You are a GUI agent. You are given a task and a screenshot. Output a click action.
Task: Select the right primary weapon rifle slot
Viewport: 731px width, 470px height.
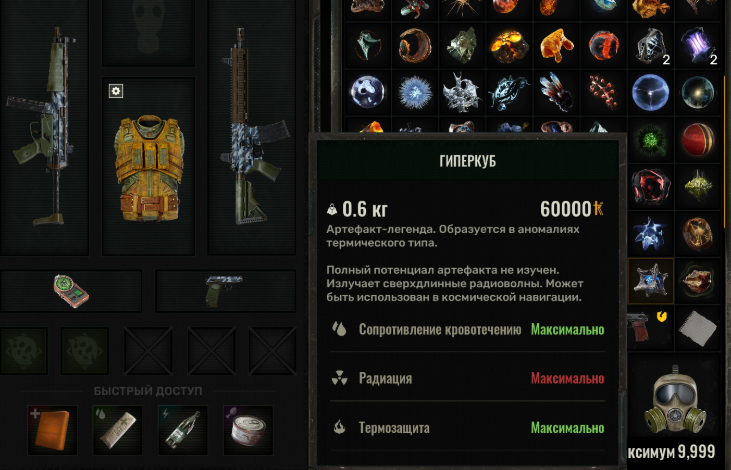(252, 127)
